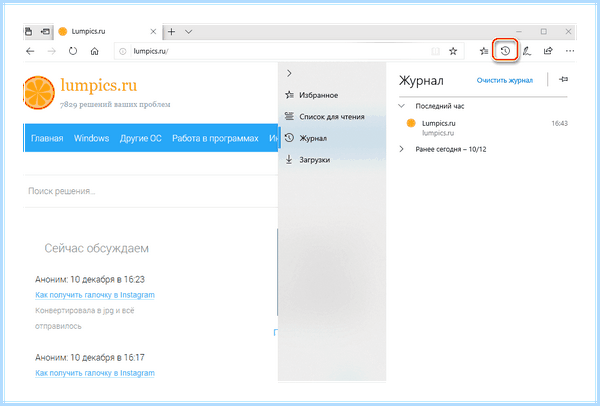Viewport: 600px width, 406px height.
Task: Click 16:43 timestamp in history
Action: click(x=559, y=123)
